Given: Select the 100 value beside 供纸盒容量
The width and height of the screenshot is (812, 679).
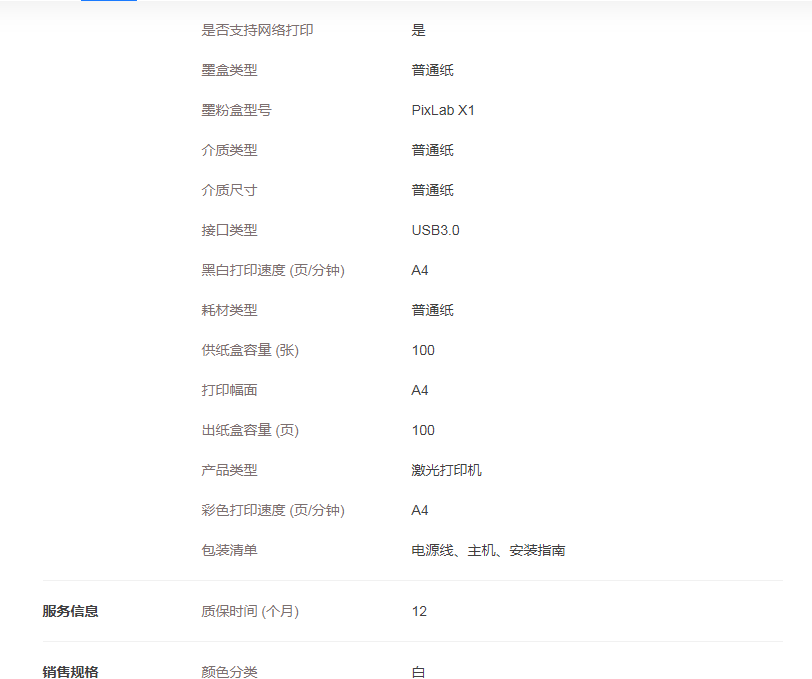Looking at the screenshot, I should [x=423, y=350].
